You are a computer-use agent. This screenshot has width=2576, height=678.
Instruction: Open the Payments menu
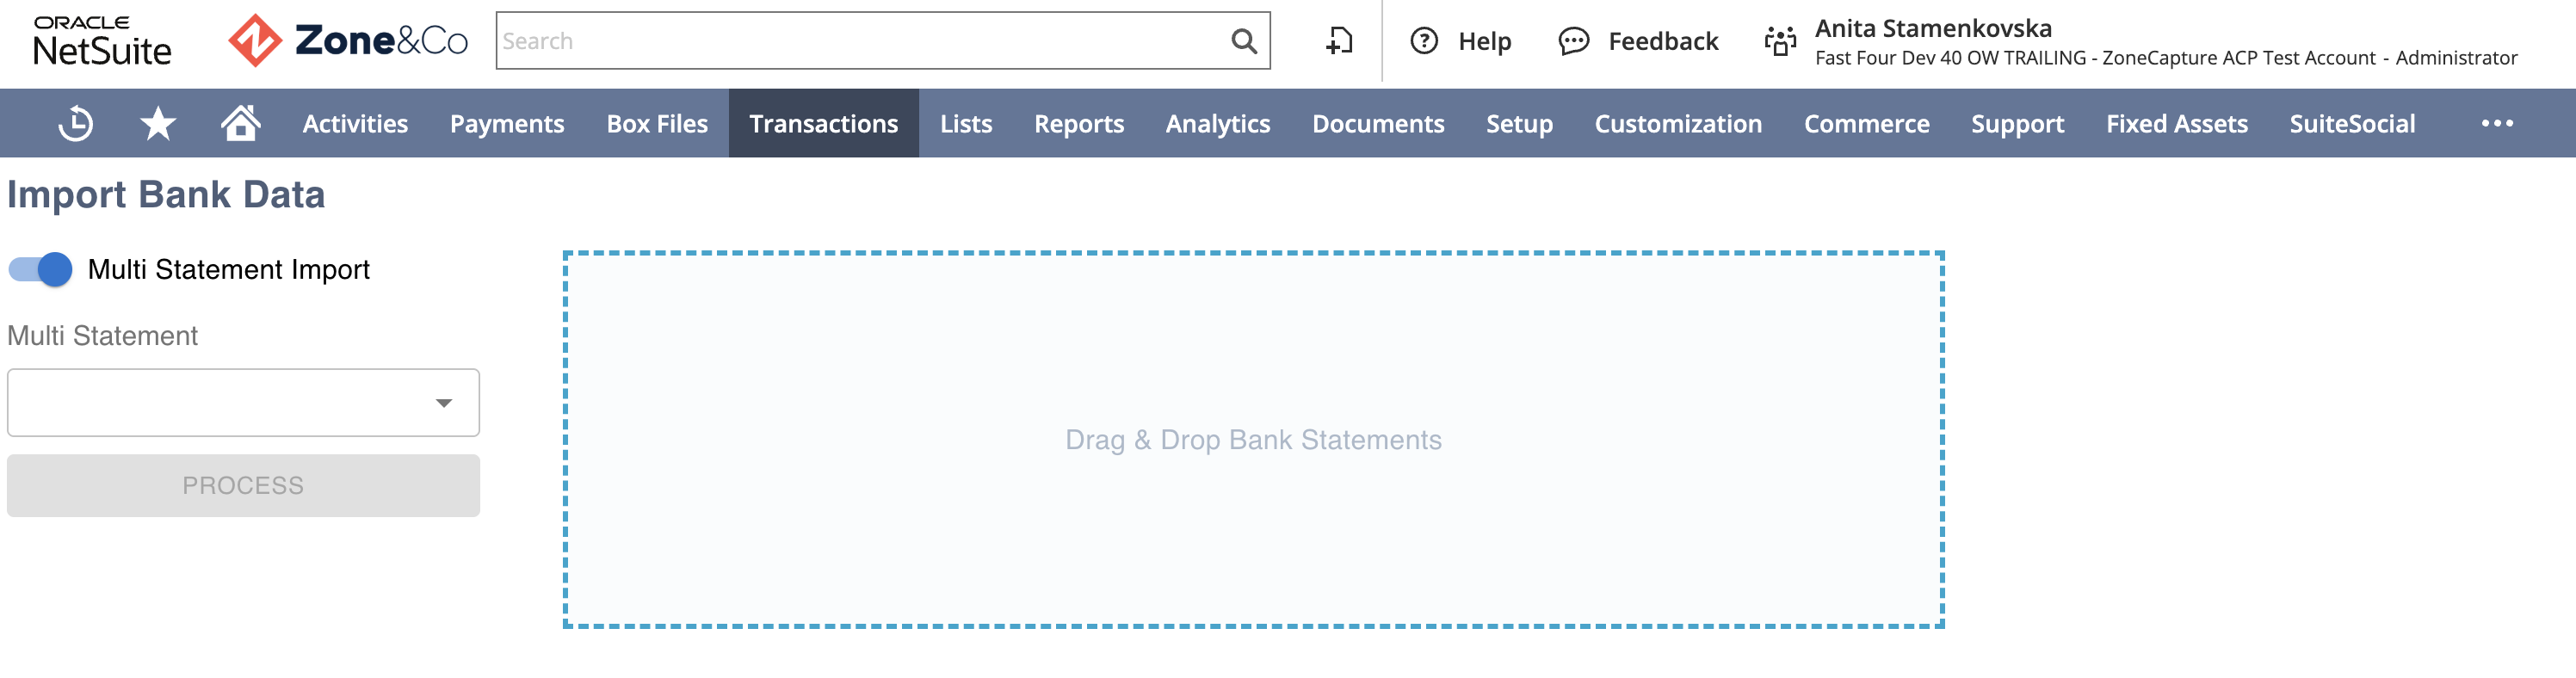507,123
